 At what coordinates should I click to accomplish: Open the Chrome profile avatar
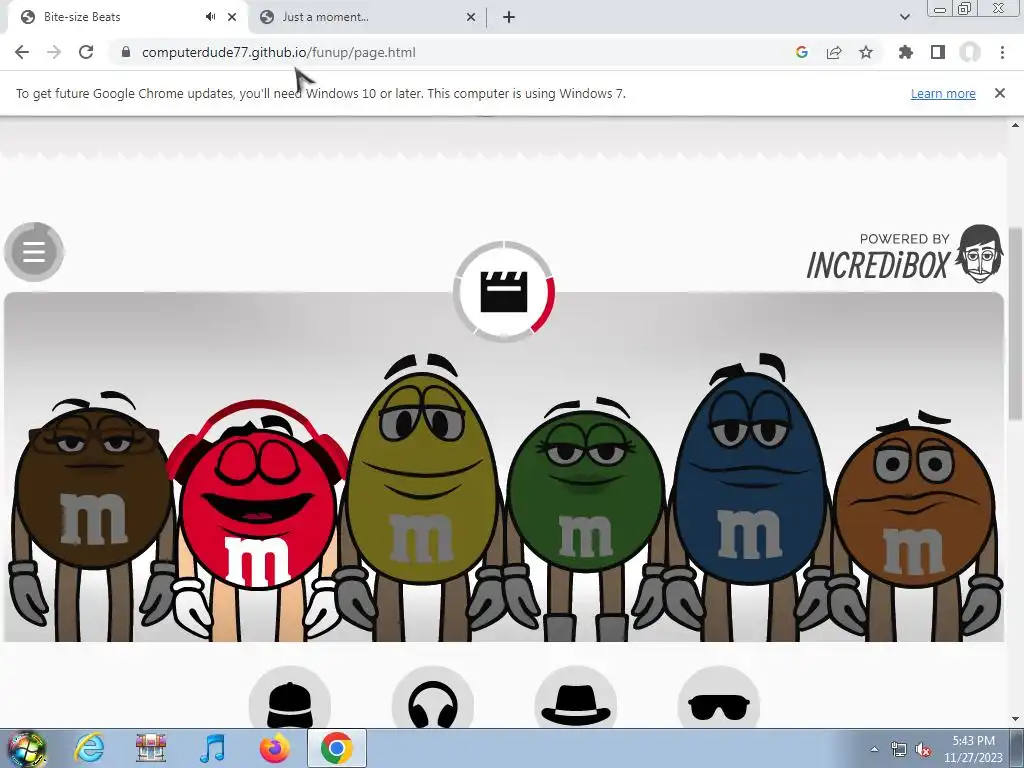tap(970, 52)
